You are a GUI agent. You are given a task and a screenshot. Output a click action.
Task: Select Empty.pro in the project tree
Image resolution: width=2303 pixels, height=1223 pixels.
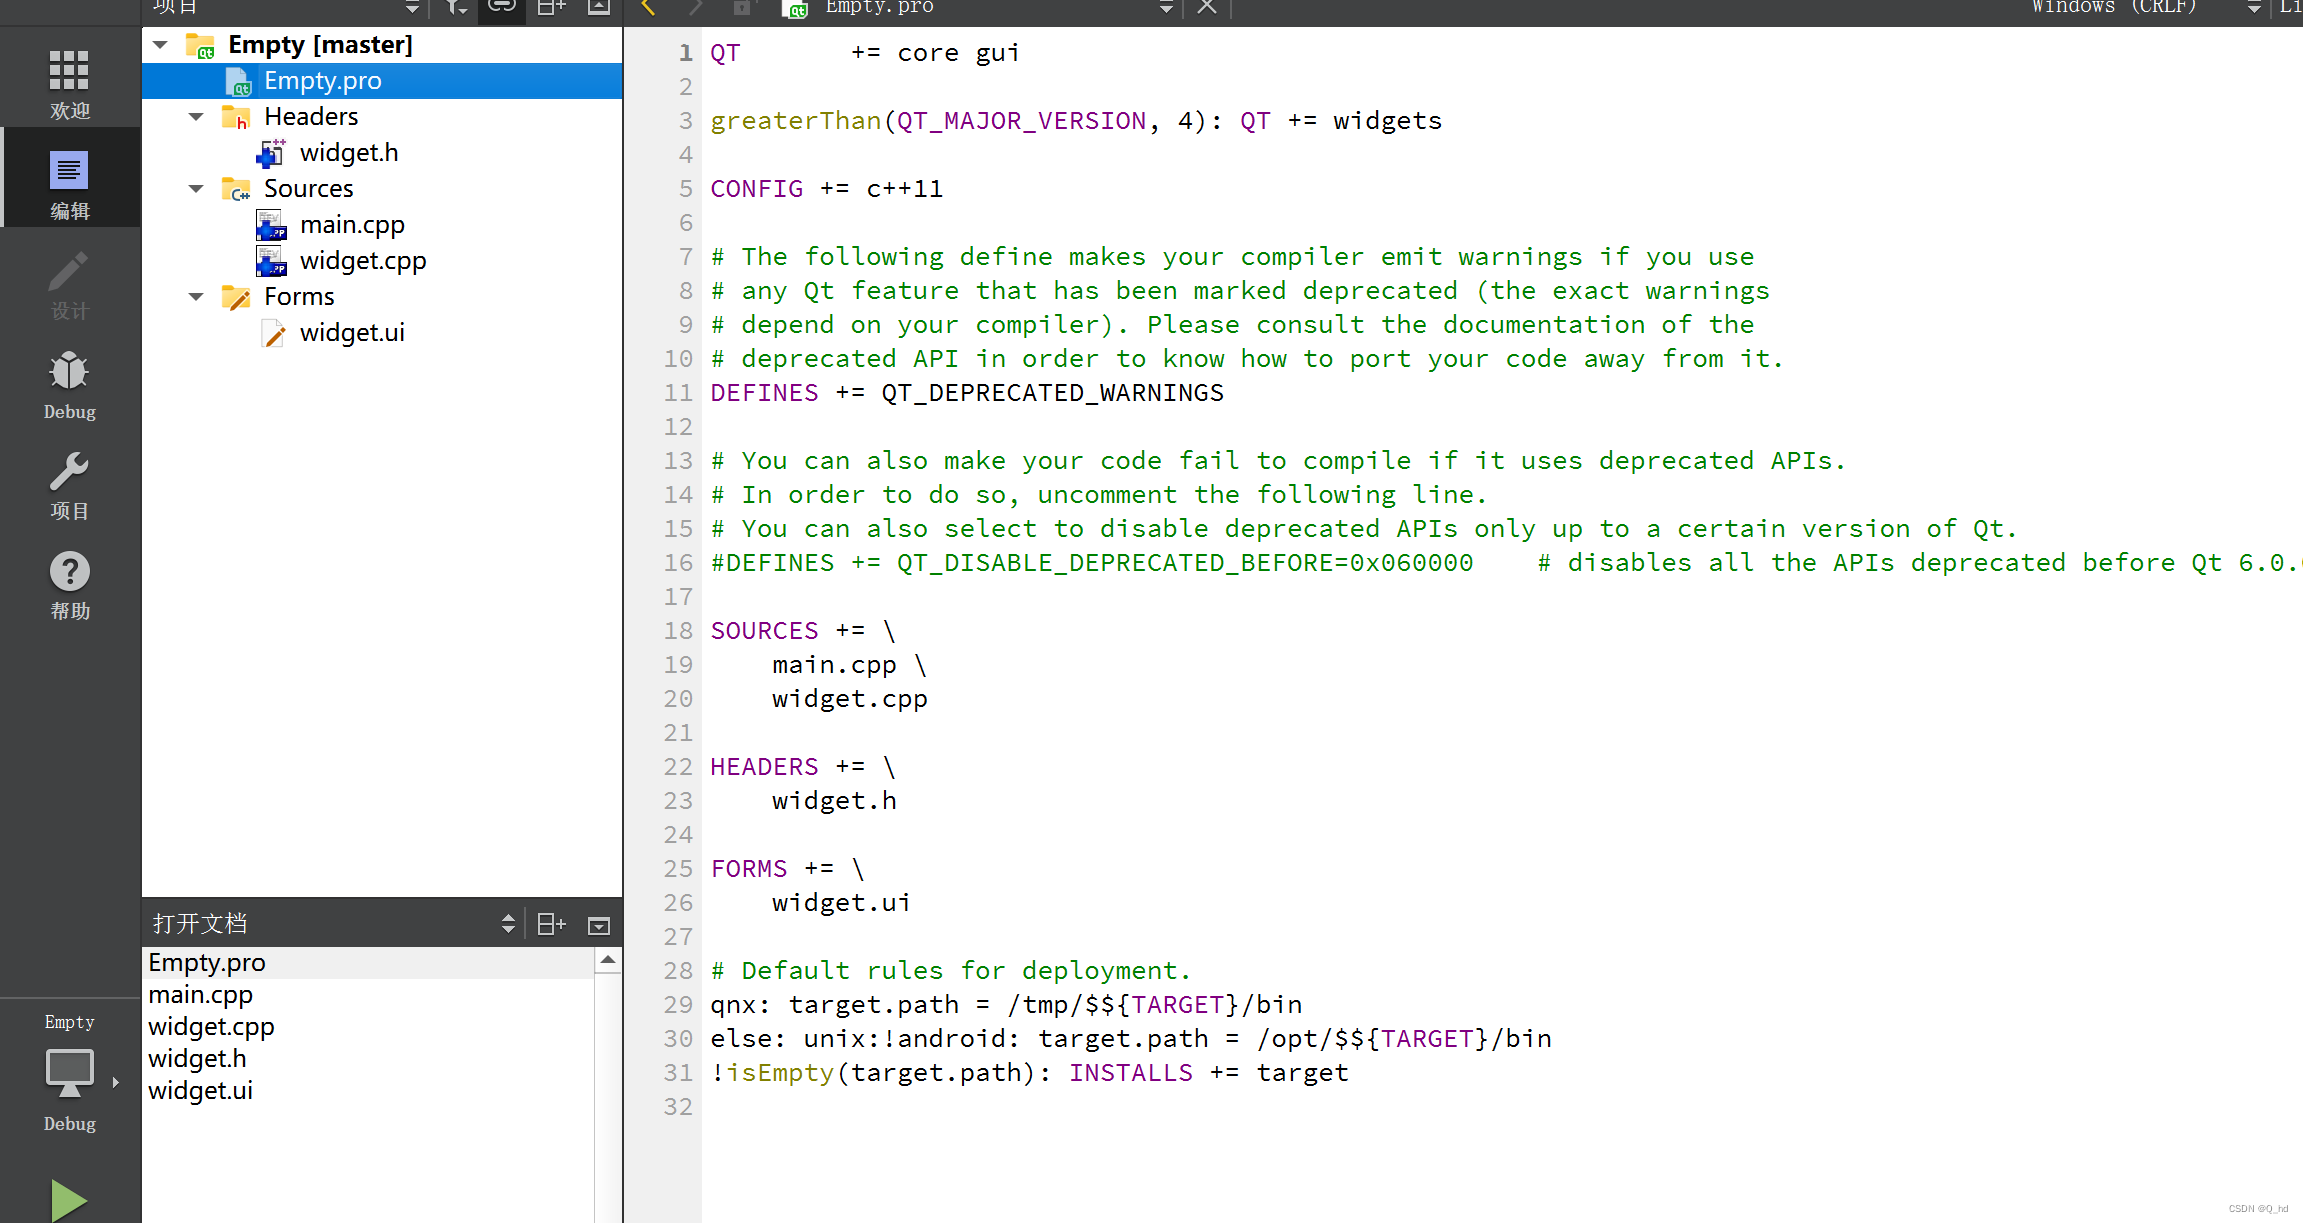click(382, 81)
